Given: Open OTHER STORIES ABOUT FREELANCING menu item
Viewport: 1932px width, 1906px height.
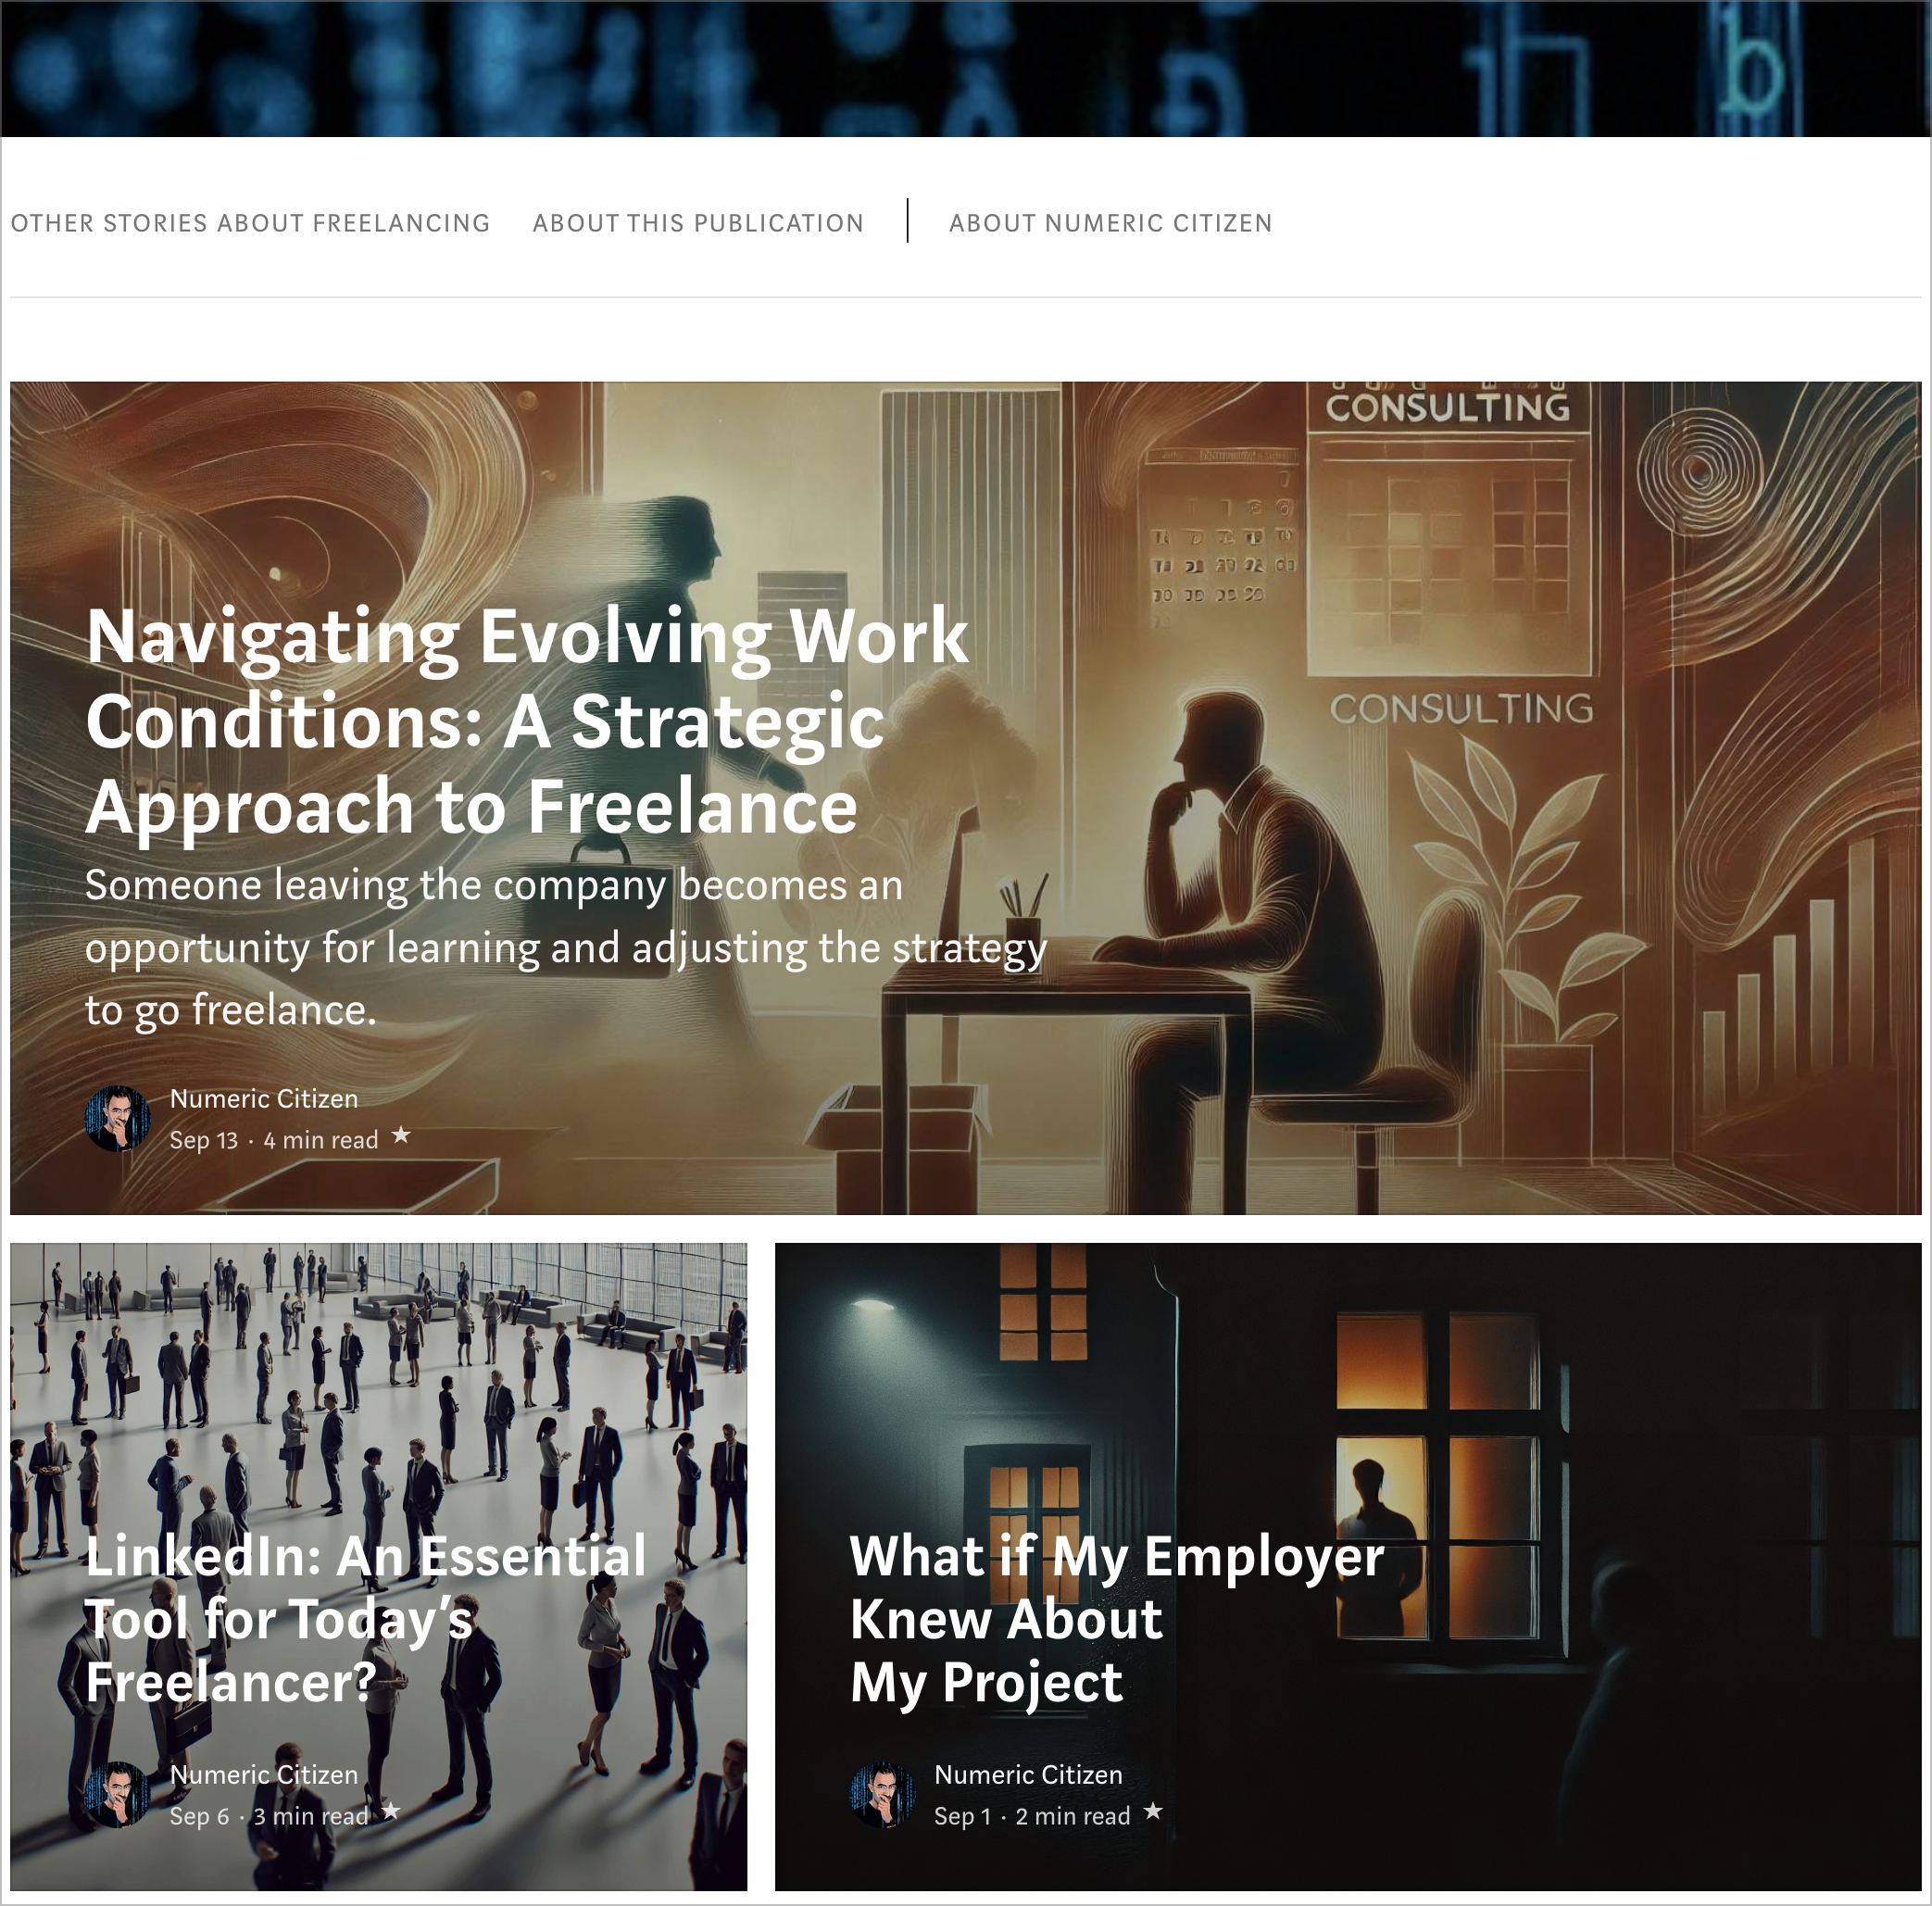Looking at the screenshot, I should pos(249,221).
